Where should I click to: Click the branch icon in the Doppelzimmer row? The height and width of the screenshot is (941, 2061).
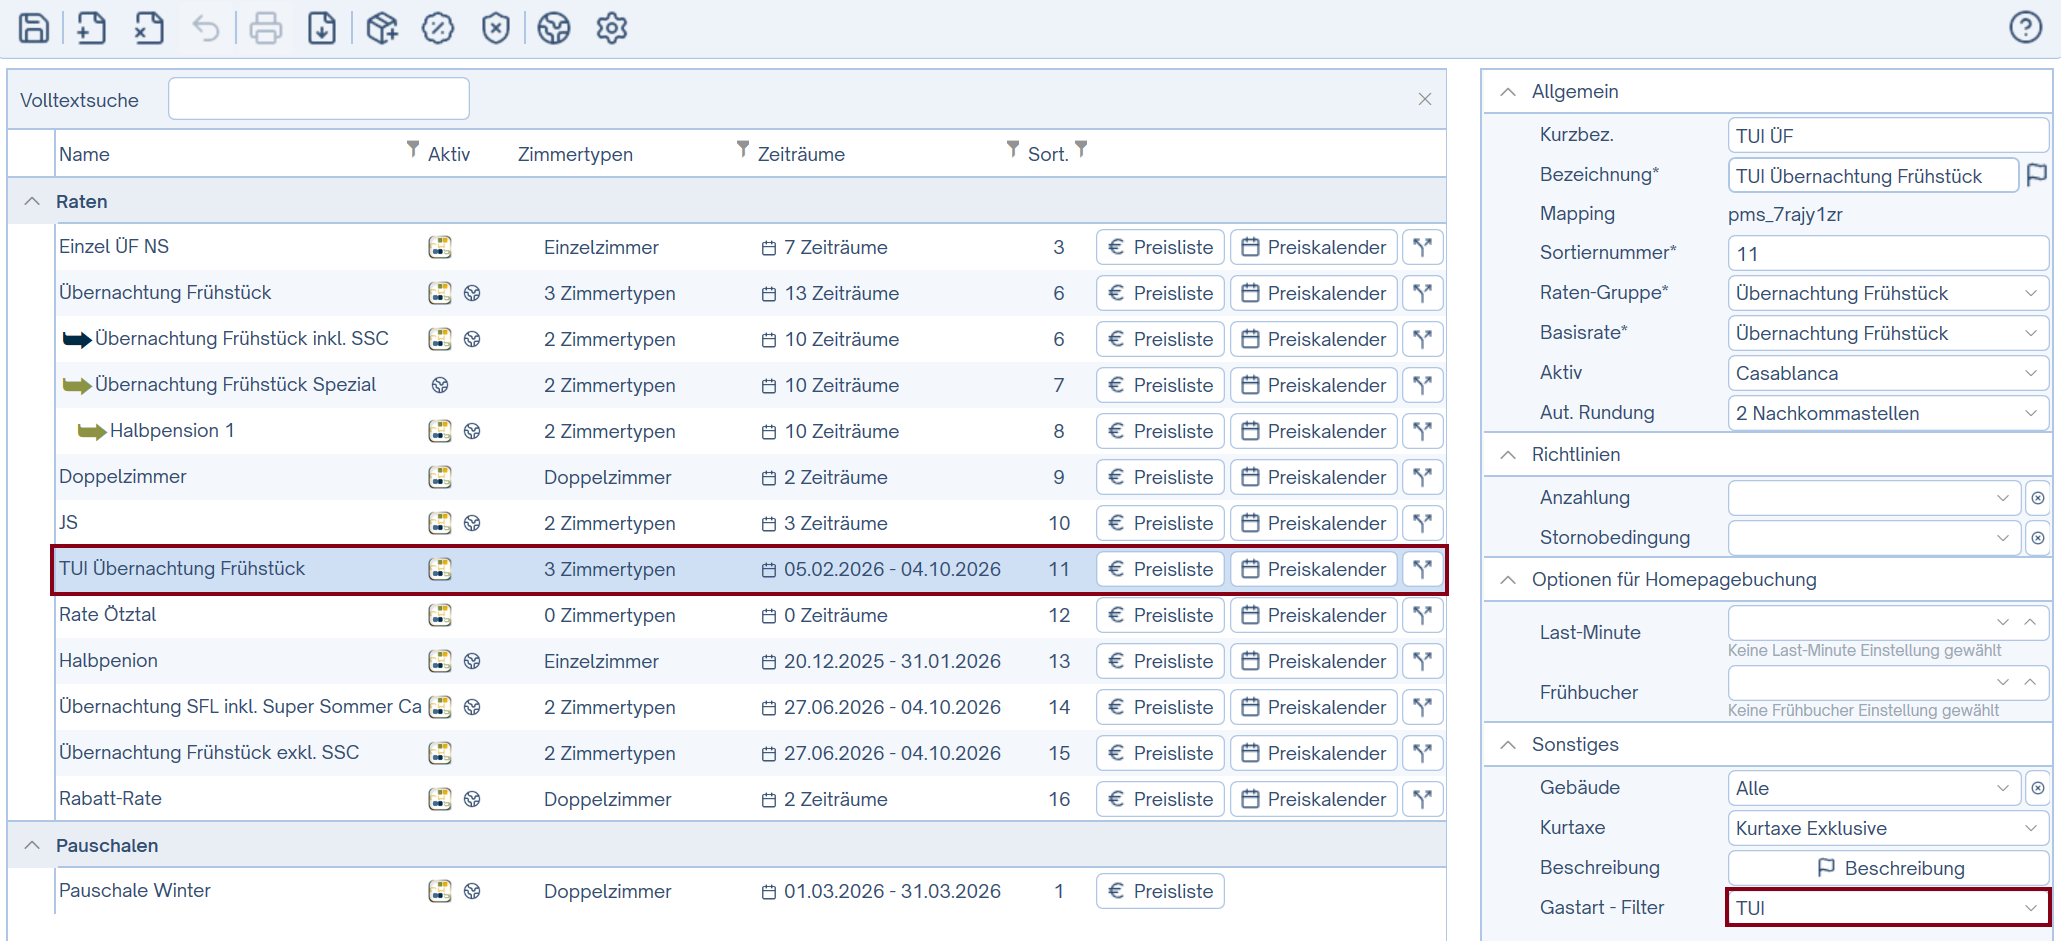tap(1423, 477)
